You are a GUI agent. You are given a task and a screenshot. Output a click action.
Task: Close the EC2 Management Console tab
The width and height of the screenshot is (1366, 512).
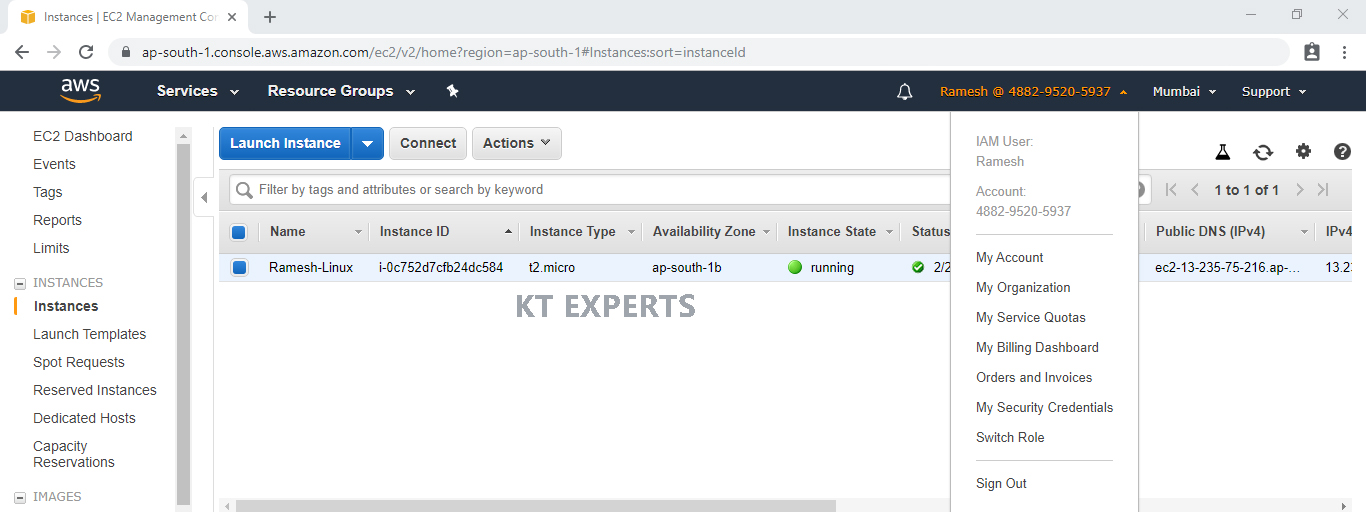pos(232,17)
